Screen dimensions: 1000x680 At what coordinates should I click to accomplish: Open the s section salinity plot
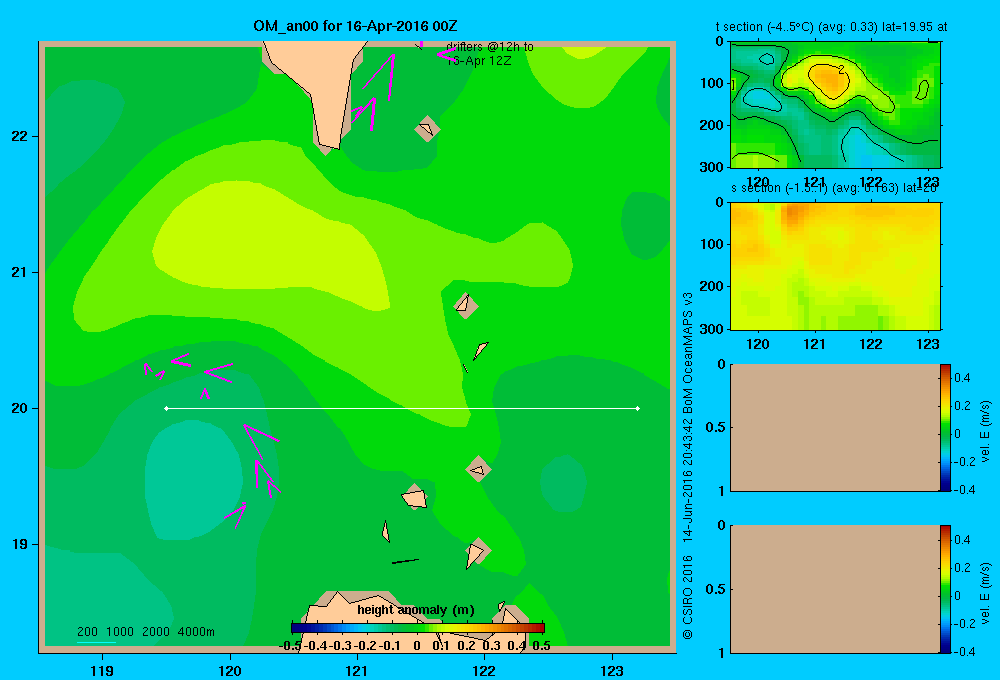[x=835, y=265]
